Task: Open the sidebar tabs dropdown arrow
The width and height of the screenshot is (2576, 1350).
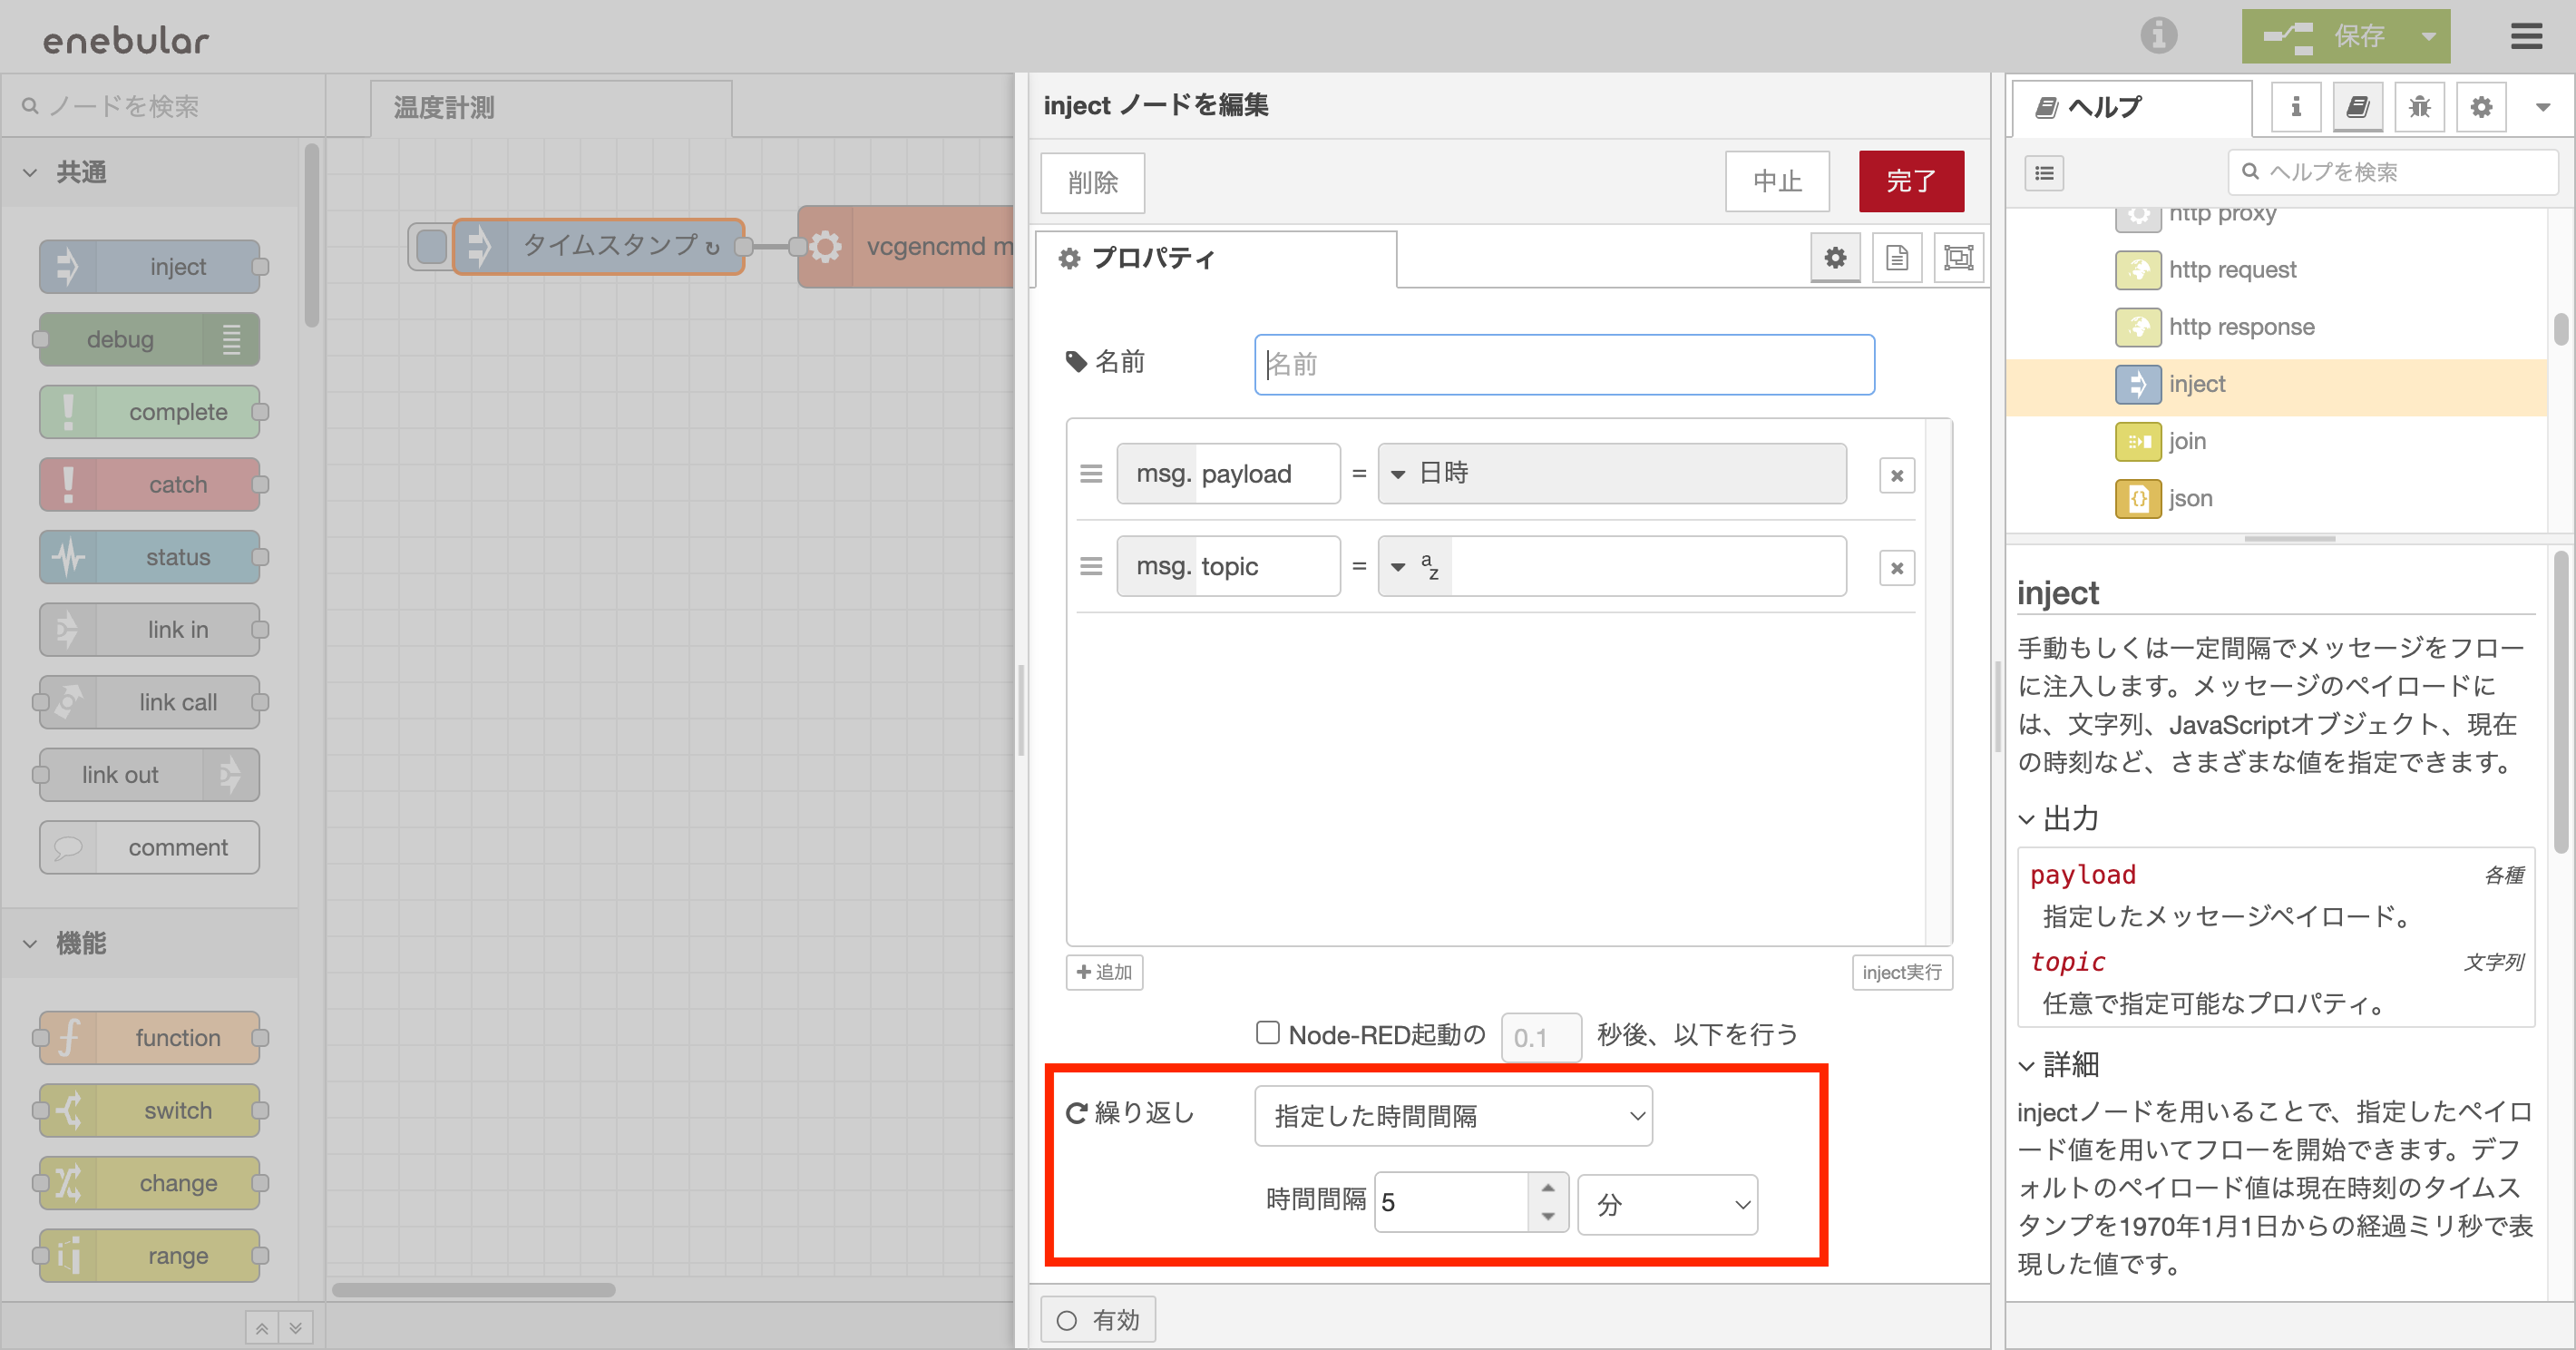Action: [x=2542, y=107]
